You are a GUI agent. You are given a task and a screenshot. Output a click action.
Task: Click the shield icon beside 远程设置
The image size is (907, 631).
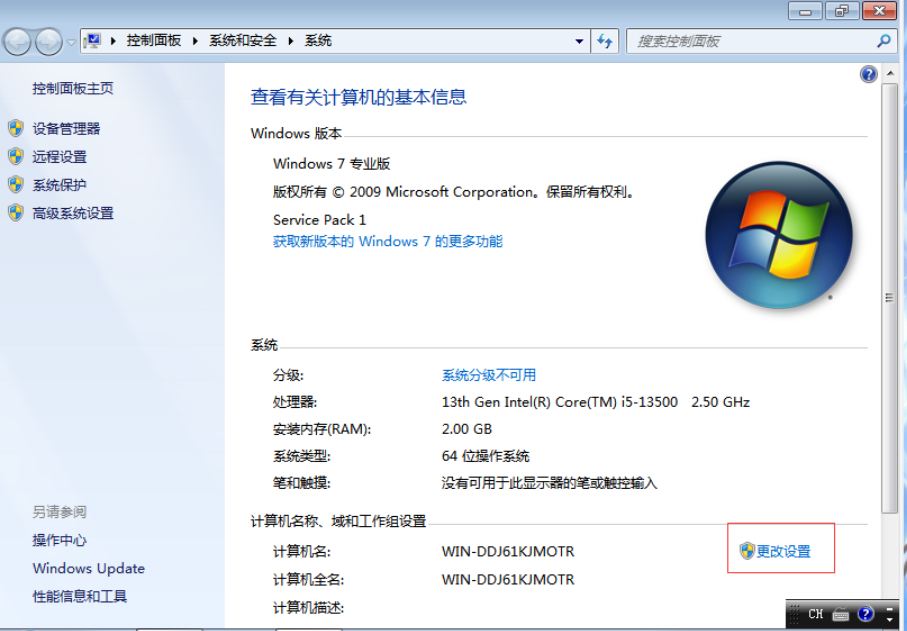16,156
